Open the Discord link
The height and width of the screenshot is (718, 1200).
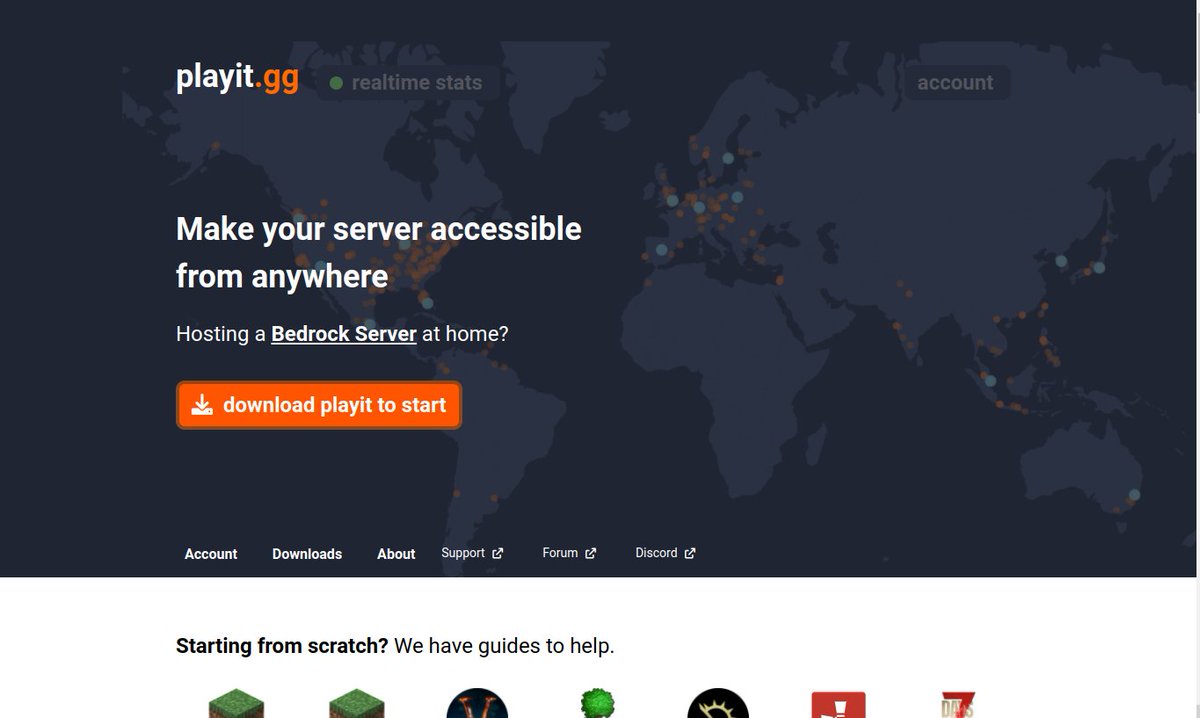click(665, 553)
